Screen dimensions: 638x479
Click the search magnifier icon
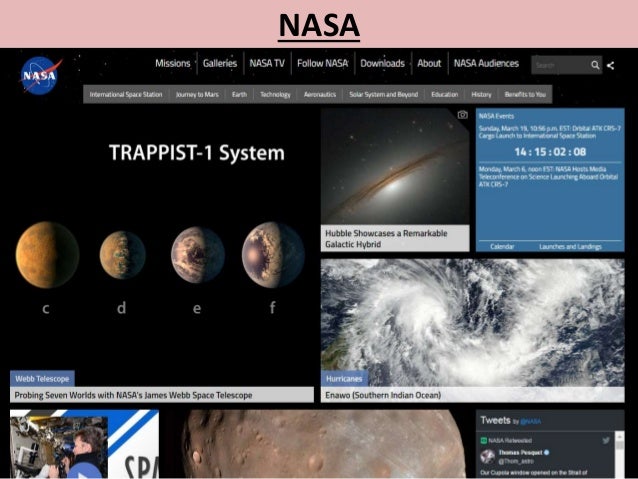click(595, 65)
